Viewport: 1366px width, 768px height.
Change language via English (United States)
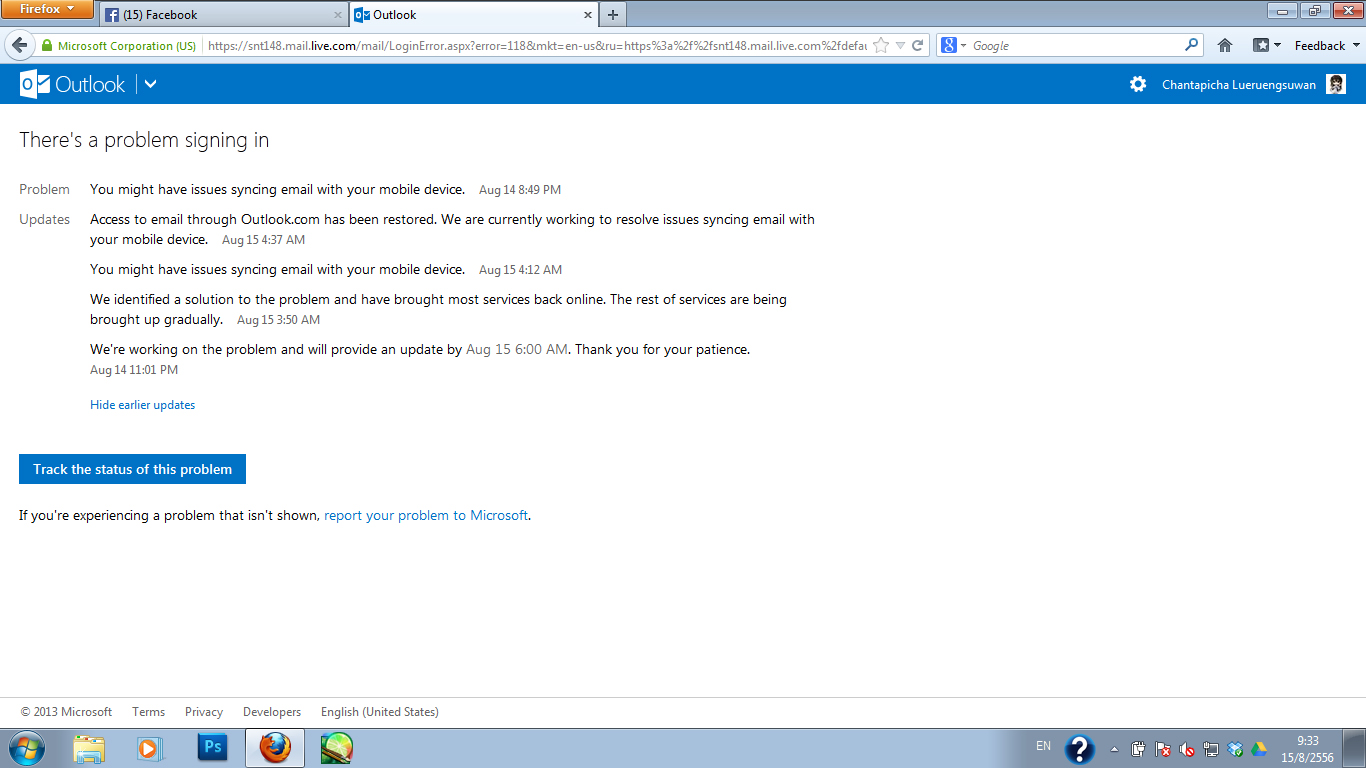(380, 712)
